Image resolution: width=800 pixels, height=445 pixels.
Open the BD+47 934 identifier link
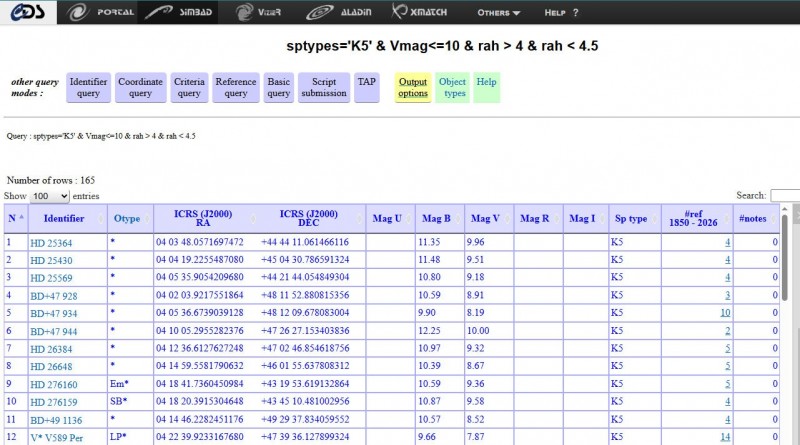point(54,313)
